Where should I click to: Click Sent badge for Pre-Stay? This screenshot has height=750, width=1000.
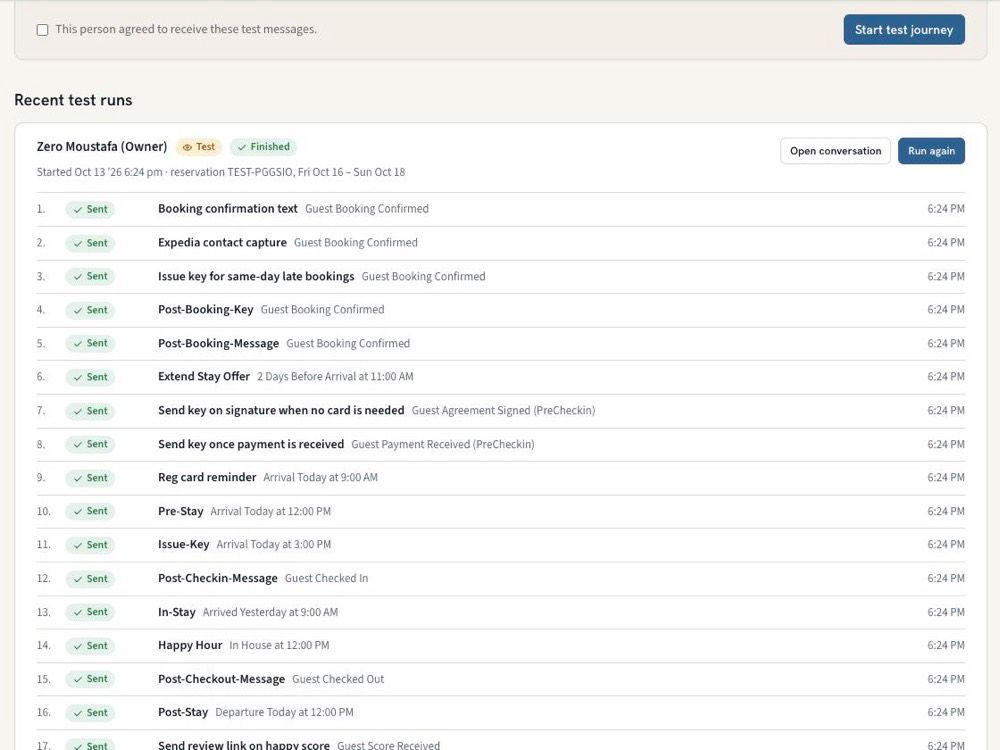(90, 511)
